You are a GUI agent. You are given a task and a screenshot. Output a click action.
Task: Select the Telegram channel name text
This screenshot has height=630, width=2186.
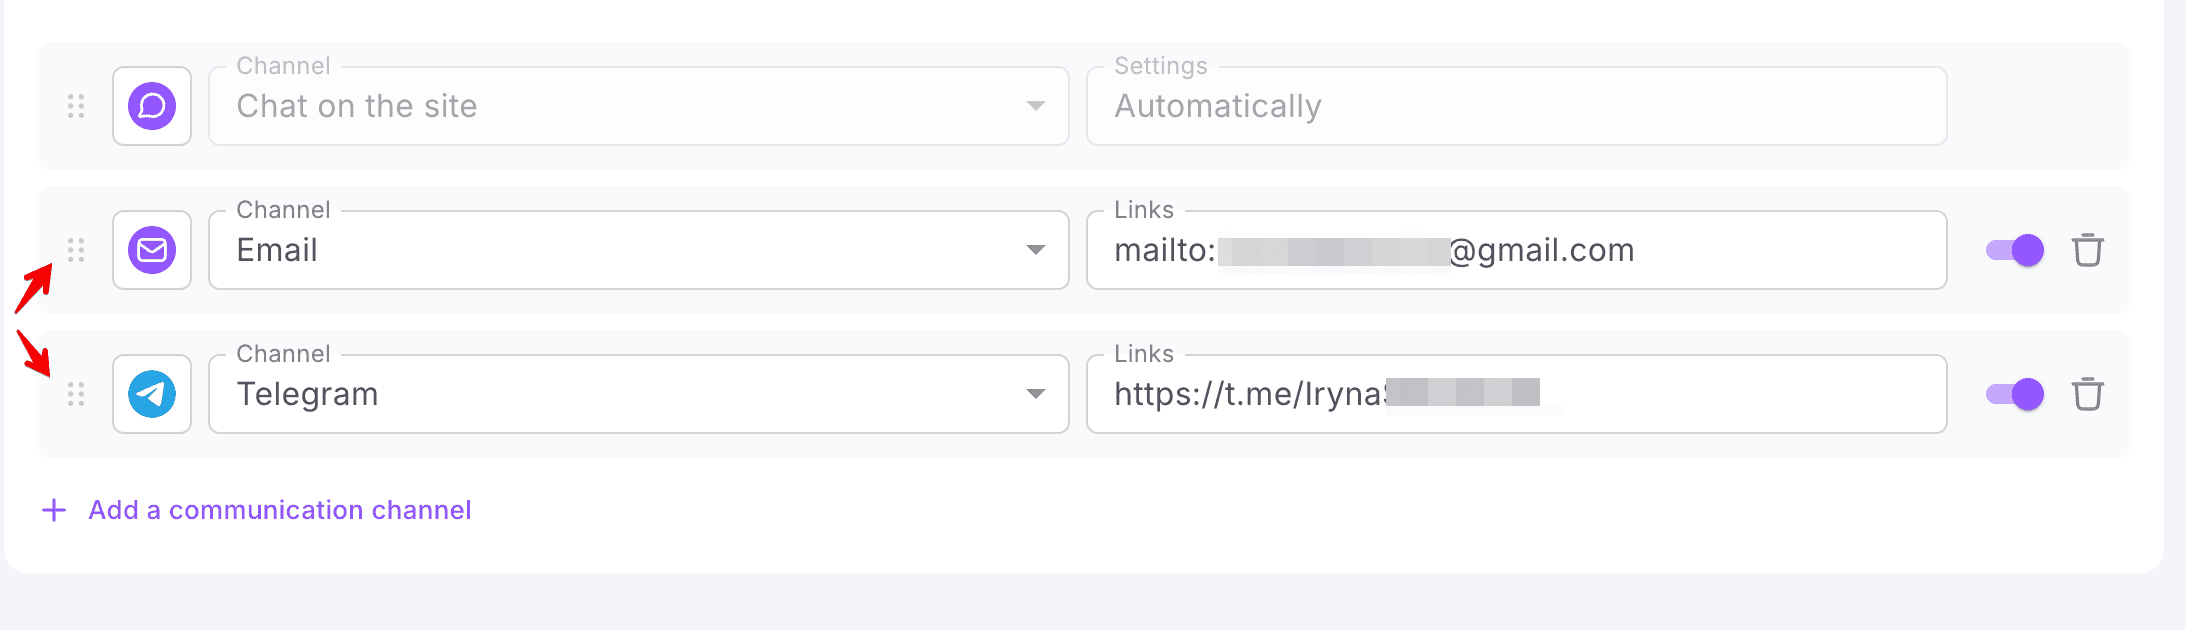pos(308,394)
